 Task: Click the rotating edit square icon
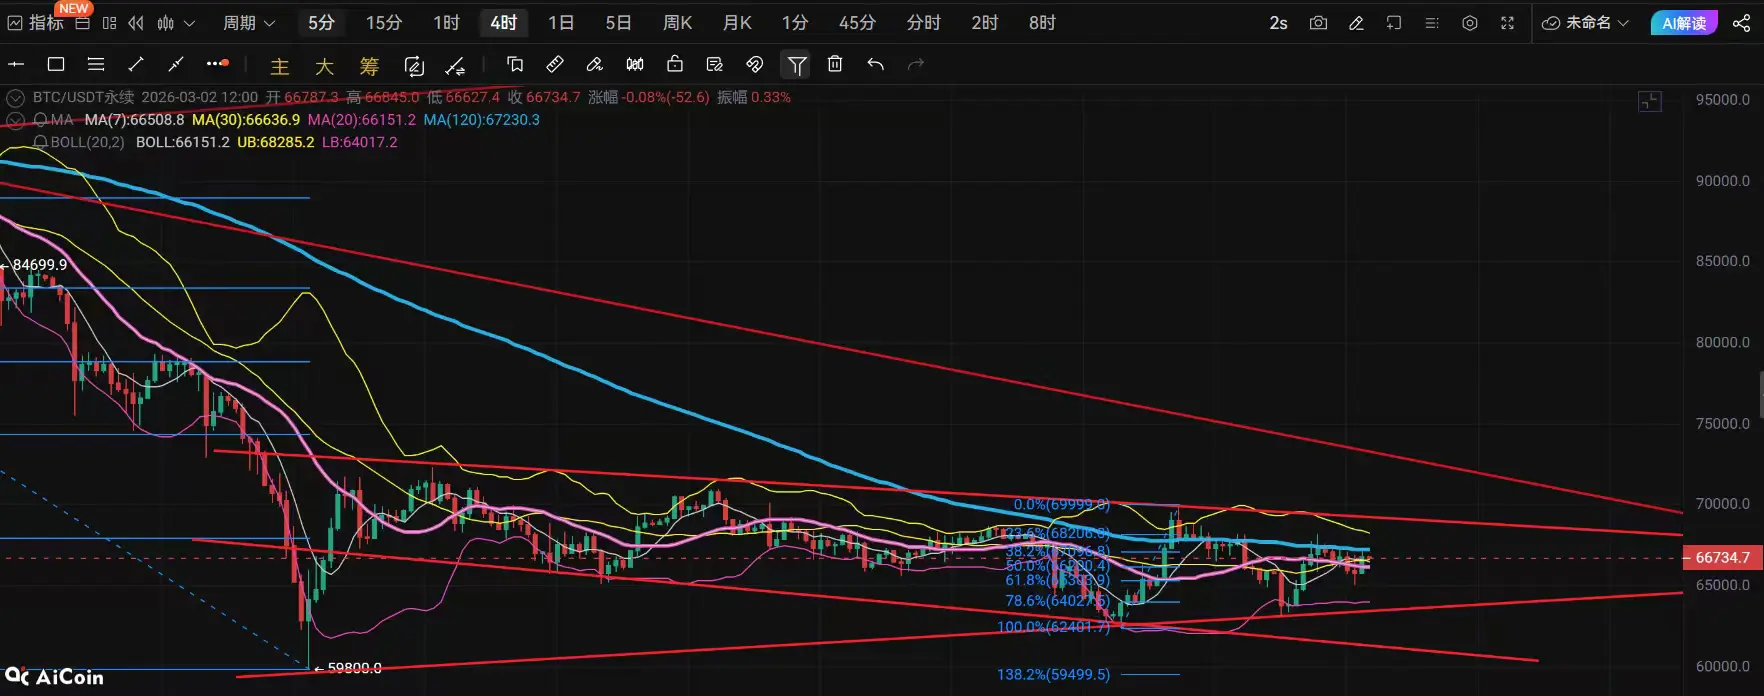[x=414, y=66]
